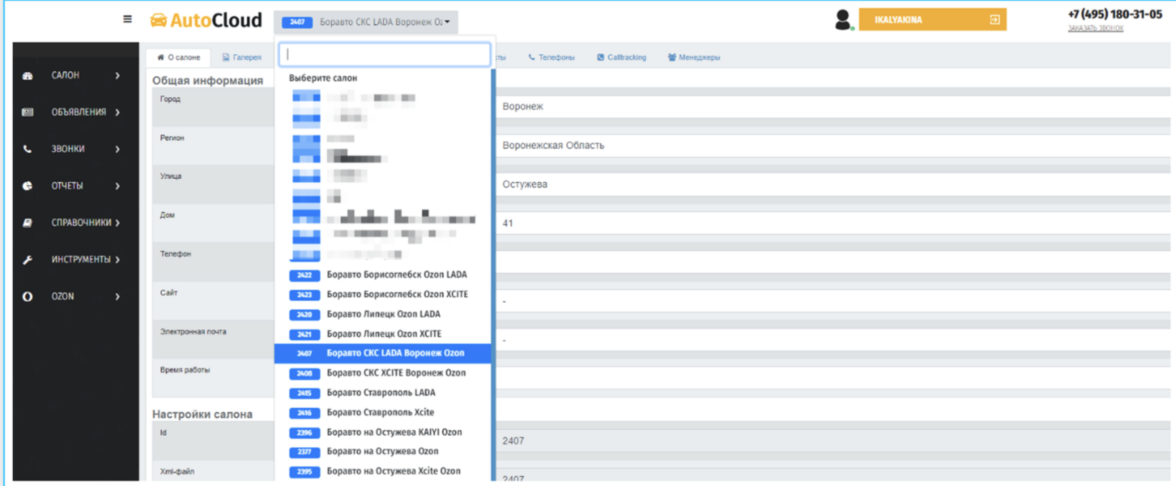The image size is (1176, 486).
Task: Click the Выберите салон label
Action: click(x=323, y=78)
